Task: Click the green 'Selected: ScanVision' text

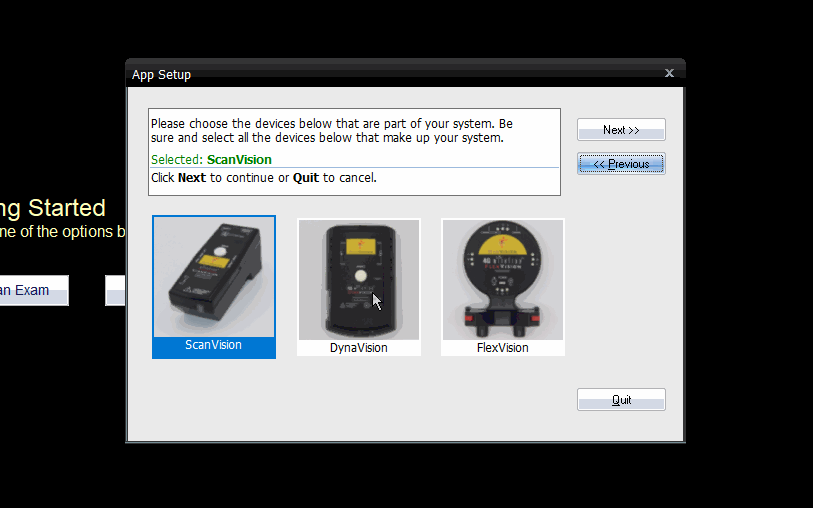Action: coord(212,160)
